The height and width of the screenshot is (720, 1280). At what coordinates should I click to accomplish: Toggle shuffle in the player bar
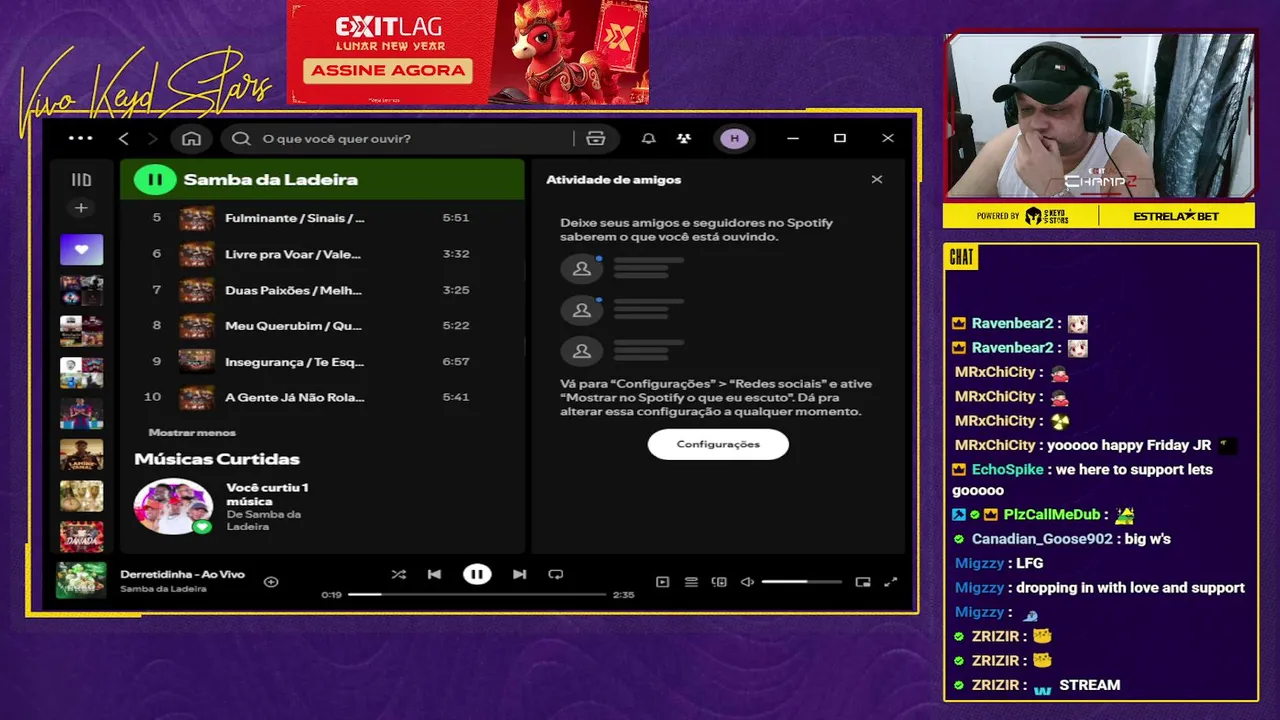click(398, 574)
